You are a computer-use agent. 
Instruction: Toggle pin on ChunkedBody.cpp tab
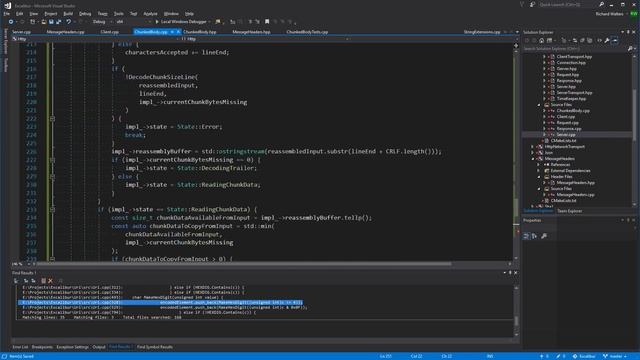click(172, 31)
